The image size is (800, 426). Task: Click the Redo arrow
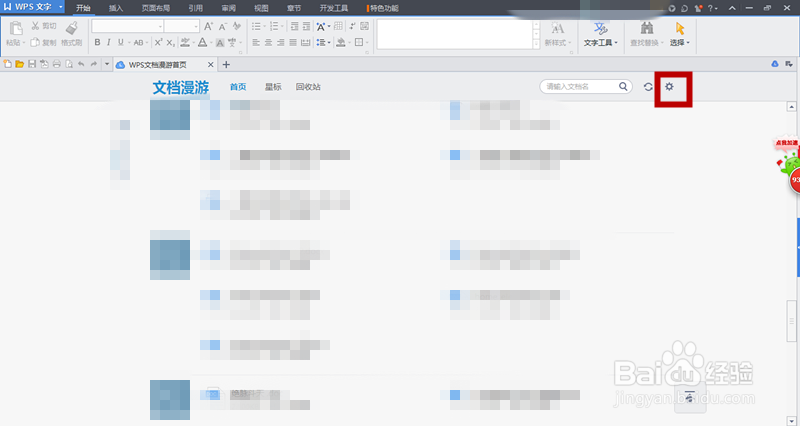click(x=93, y=64)
